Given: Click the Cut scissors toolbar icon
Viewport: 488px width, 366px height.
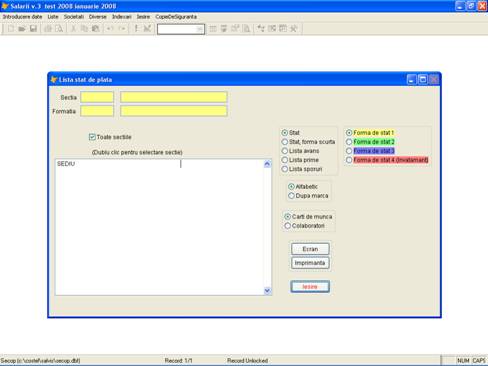Looking at the screenshot, I should (73, 29).
